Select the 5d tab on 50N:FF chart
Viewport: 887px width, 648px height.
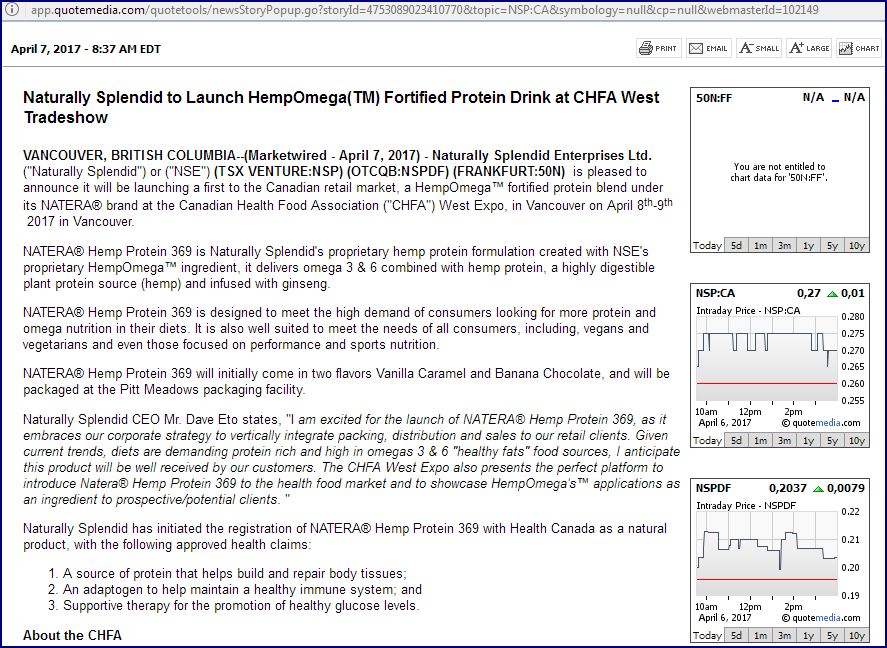click(736, 246)
